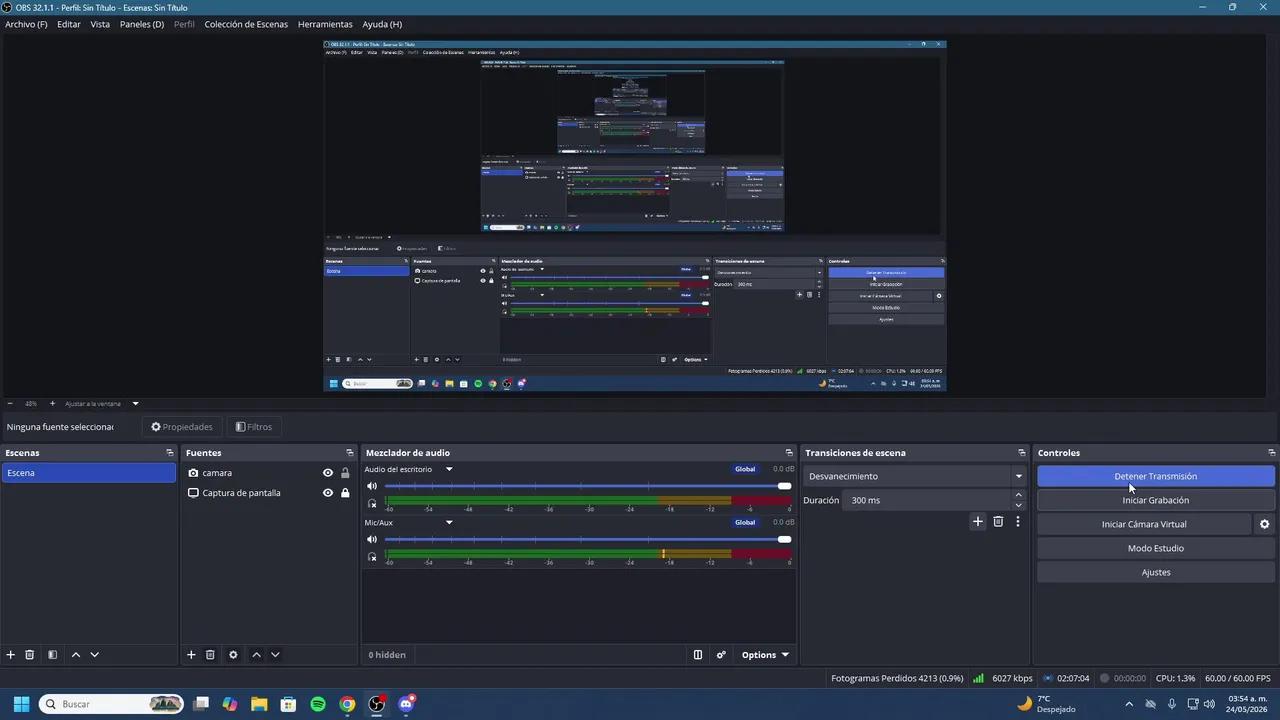
Task: Add a new scene with the plus icon
Action: point(11,655)
